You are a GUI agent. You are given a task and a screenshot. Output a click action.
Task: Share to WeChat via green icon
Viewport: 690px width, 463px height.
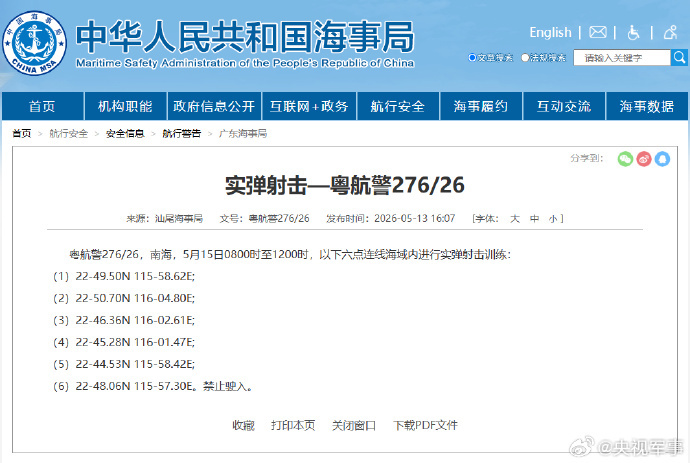[625, 159]
